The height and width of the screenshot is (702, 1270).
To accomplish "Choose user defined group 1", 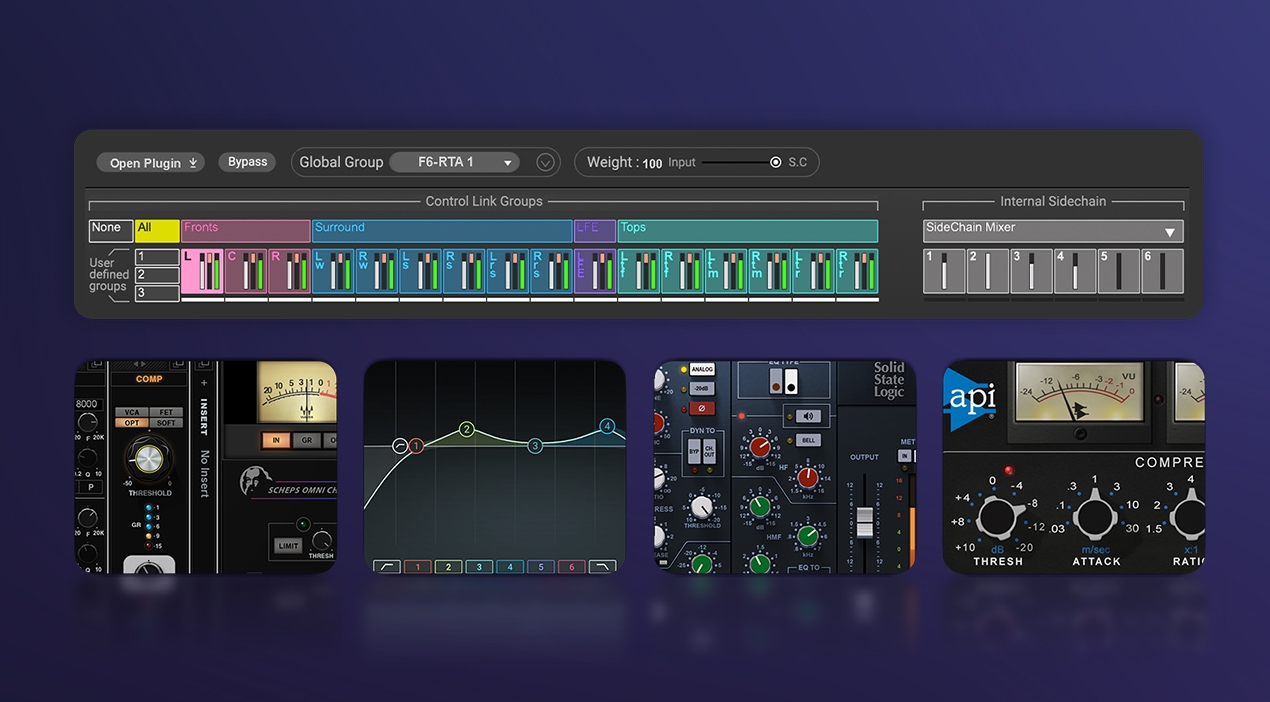I will point(157,257).
